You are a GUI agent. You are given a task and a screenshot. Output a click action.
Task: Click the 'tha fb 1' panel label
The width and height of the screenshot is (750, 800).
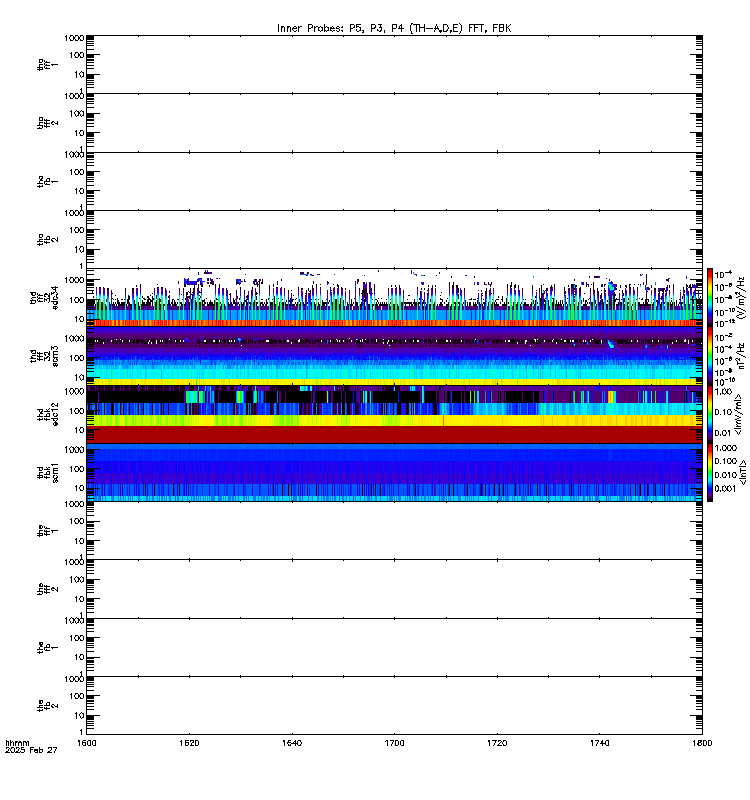pyautogui.click(x=47, y=181)
